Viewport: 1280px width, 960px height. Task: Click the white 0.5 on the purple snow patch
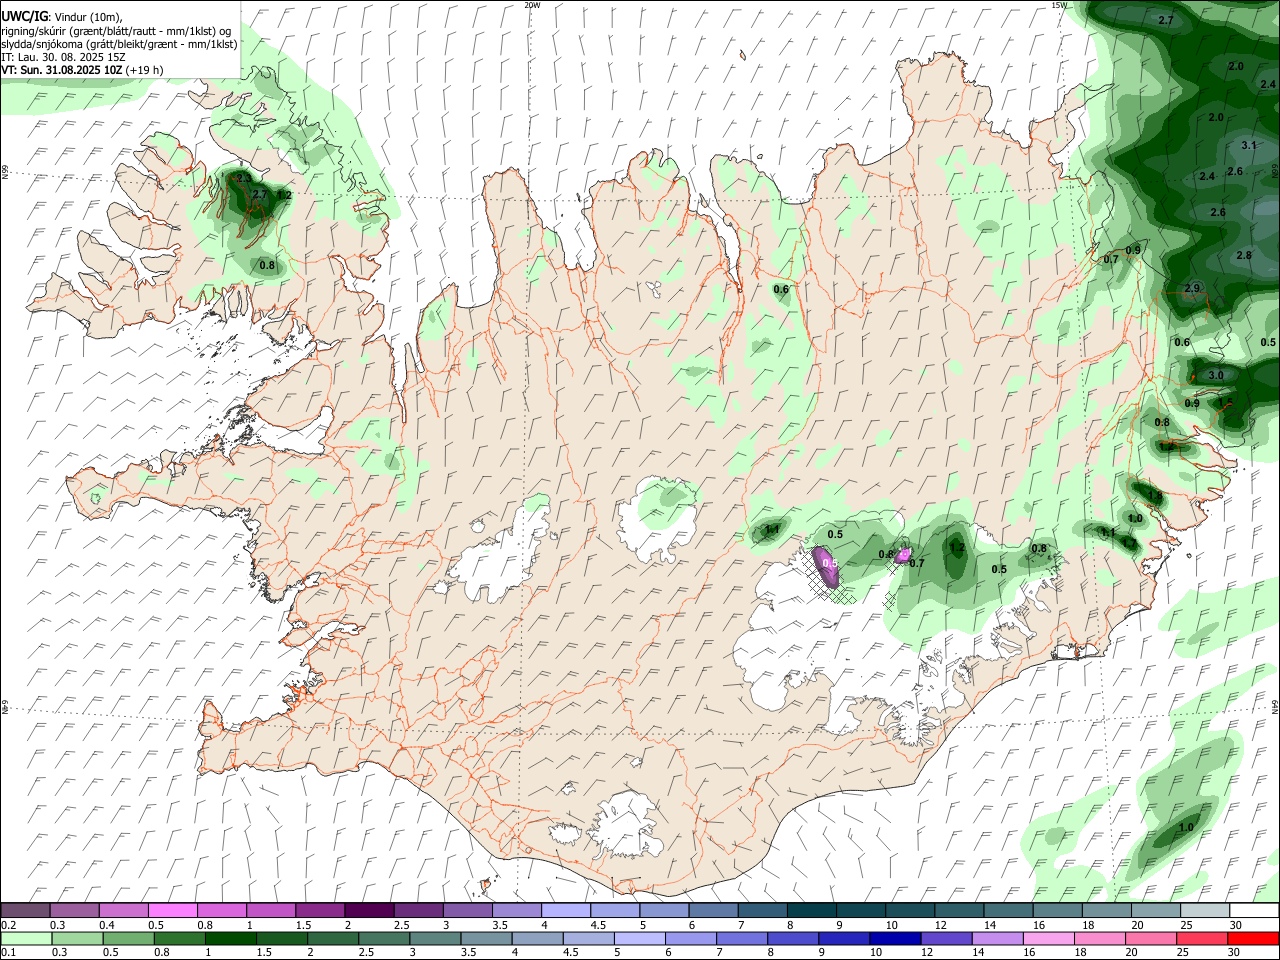pos(829,564)
